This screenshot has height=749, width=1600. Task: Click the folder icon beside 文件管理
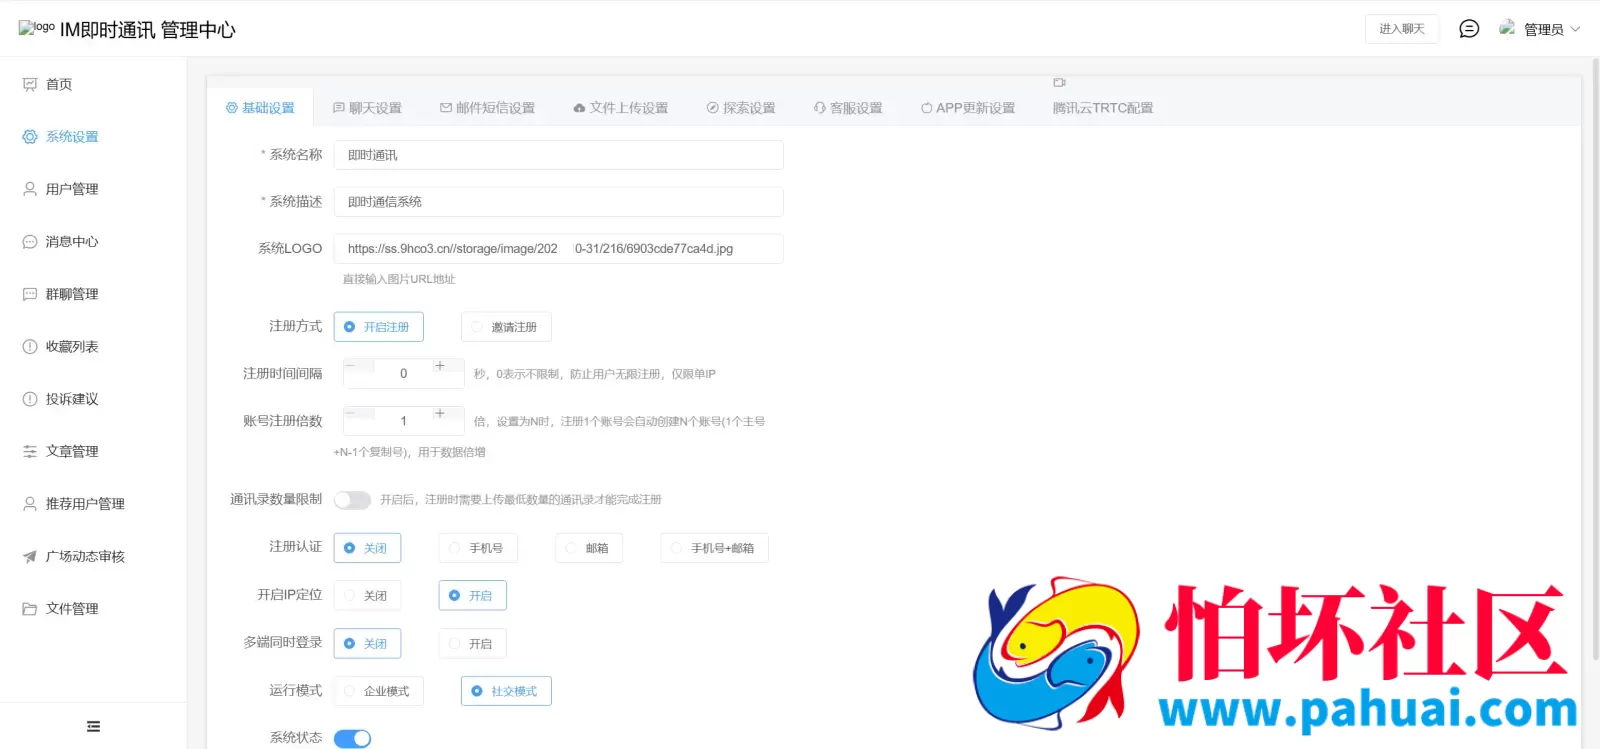point(30,609)
